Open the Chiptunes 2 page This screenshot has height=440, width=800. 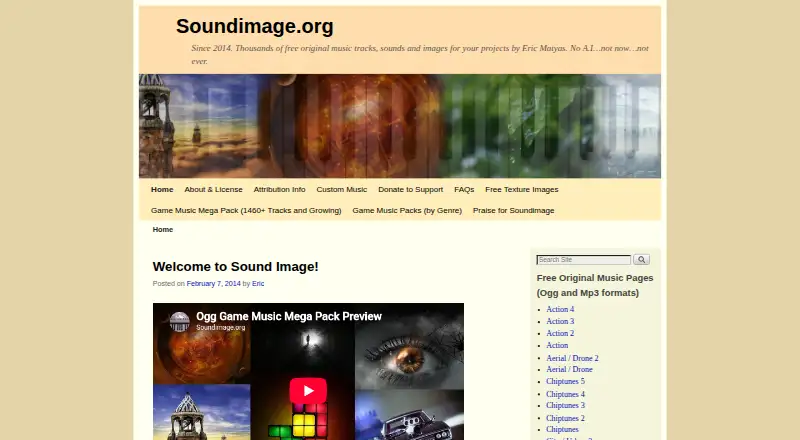(x=565, y=418)
